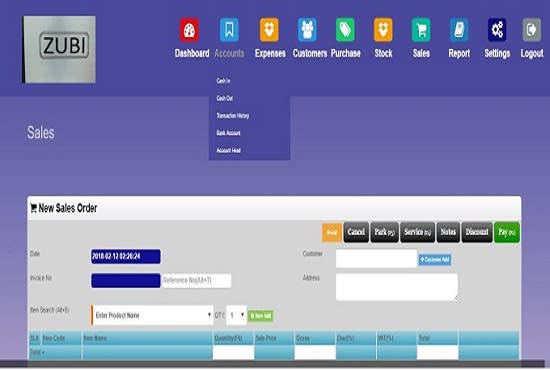Image resolution: width=550 pixels, height=370 pixels.
Task: Click the Date field
Action: pos(126,256)
